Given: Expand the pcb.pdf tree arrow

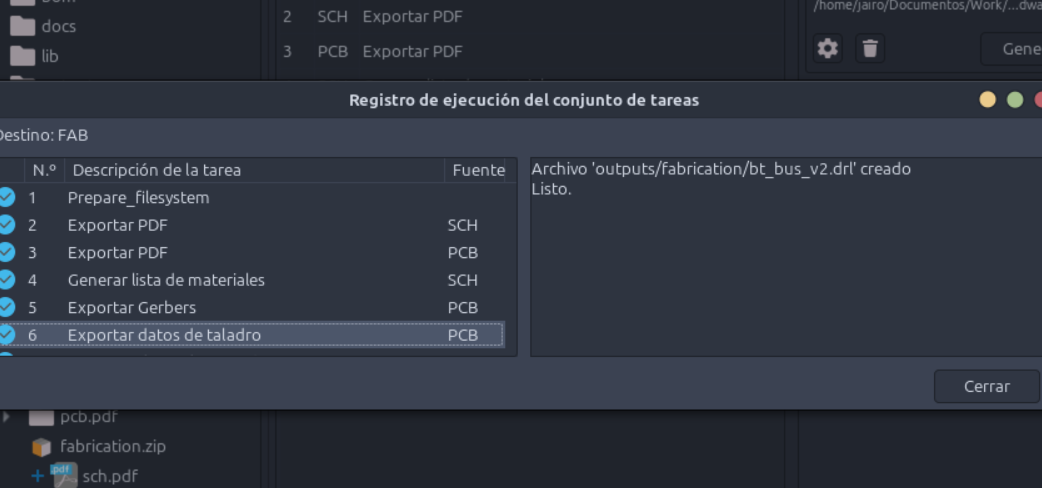Looking at the screenshot, I should pos(7,417).
